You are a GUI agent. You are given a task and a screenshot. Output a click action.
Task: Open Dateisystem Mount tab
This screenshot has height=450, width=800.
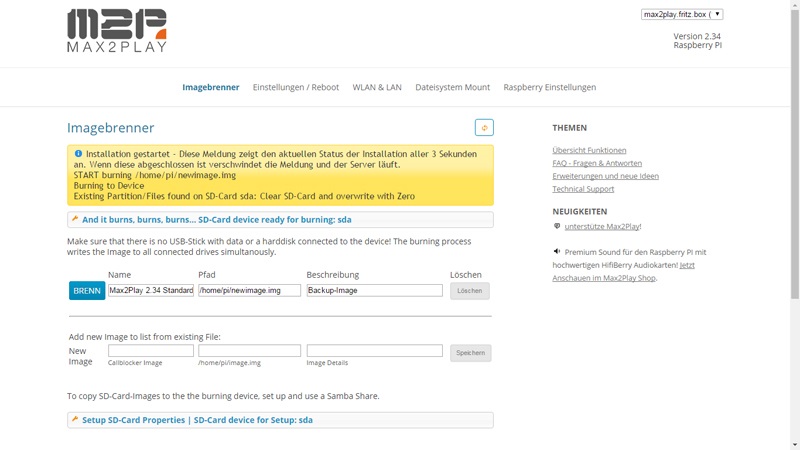pyautogui.click(x=453, y=87)
